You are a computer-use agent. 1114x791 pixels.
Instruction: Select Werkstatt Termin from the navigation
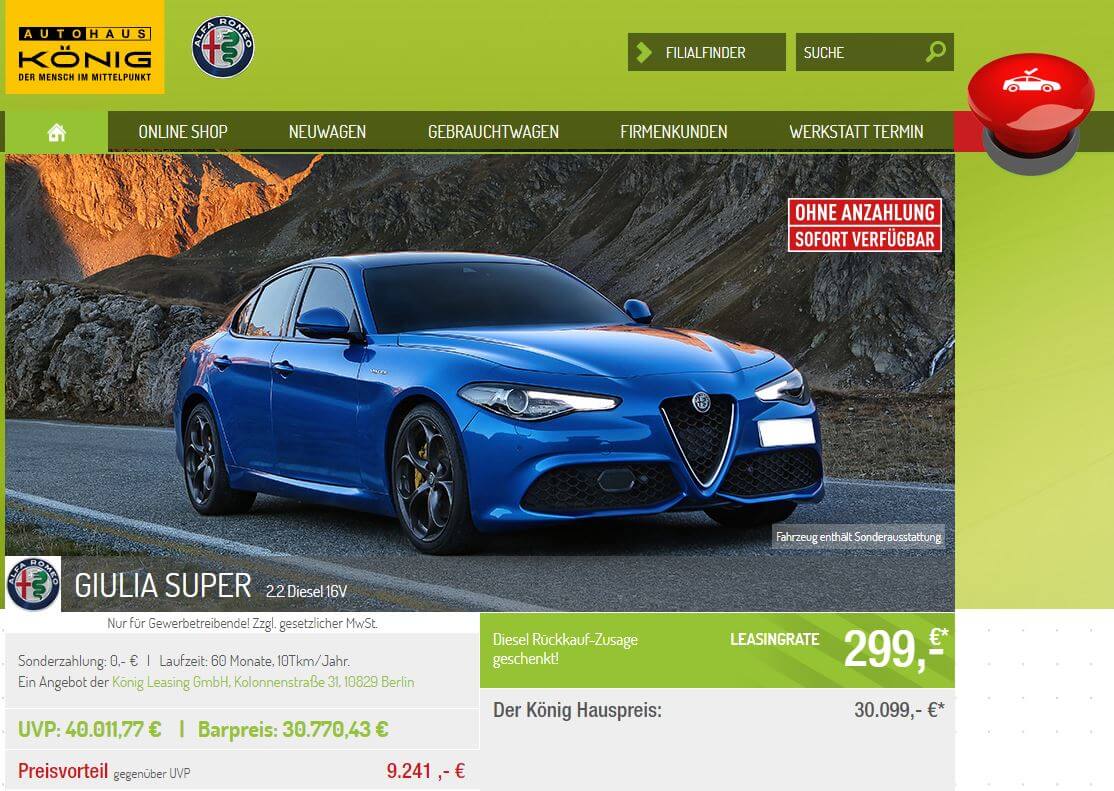[x=856, y=132]
